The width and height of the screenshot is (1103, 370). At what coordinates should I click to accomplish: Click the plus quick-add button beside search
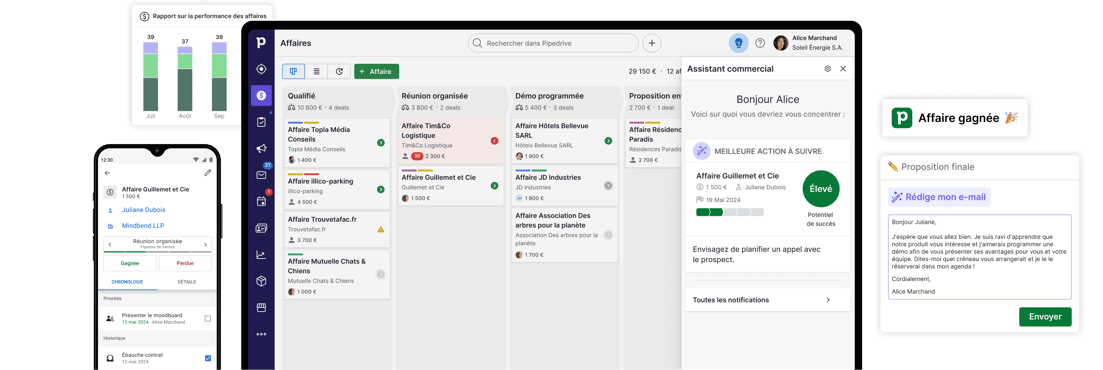[x=652, y=43]
